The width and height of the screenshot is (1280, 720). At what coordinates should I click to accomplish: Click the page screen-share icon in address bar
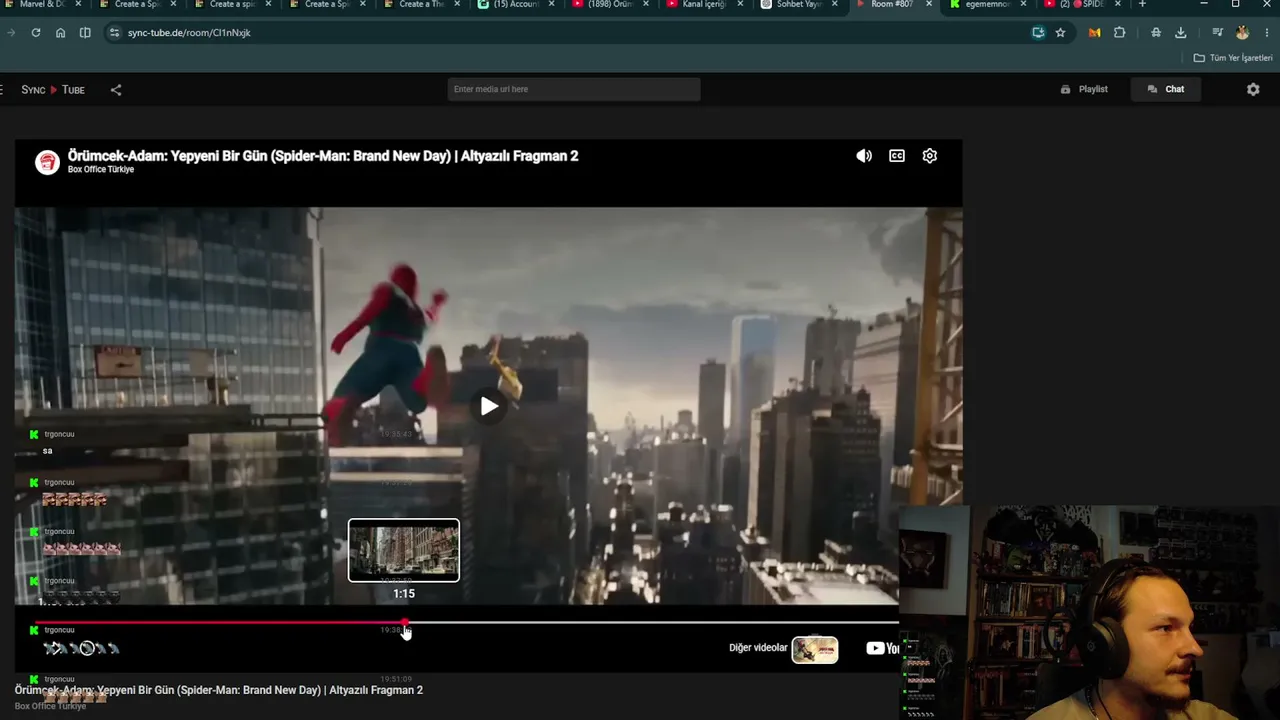[x=1038, y=33]
